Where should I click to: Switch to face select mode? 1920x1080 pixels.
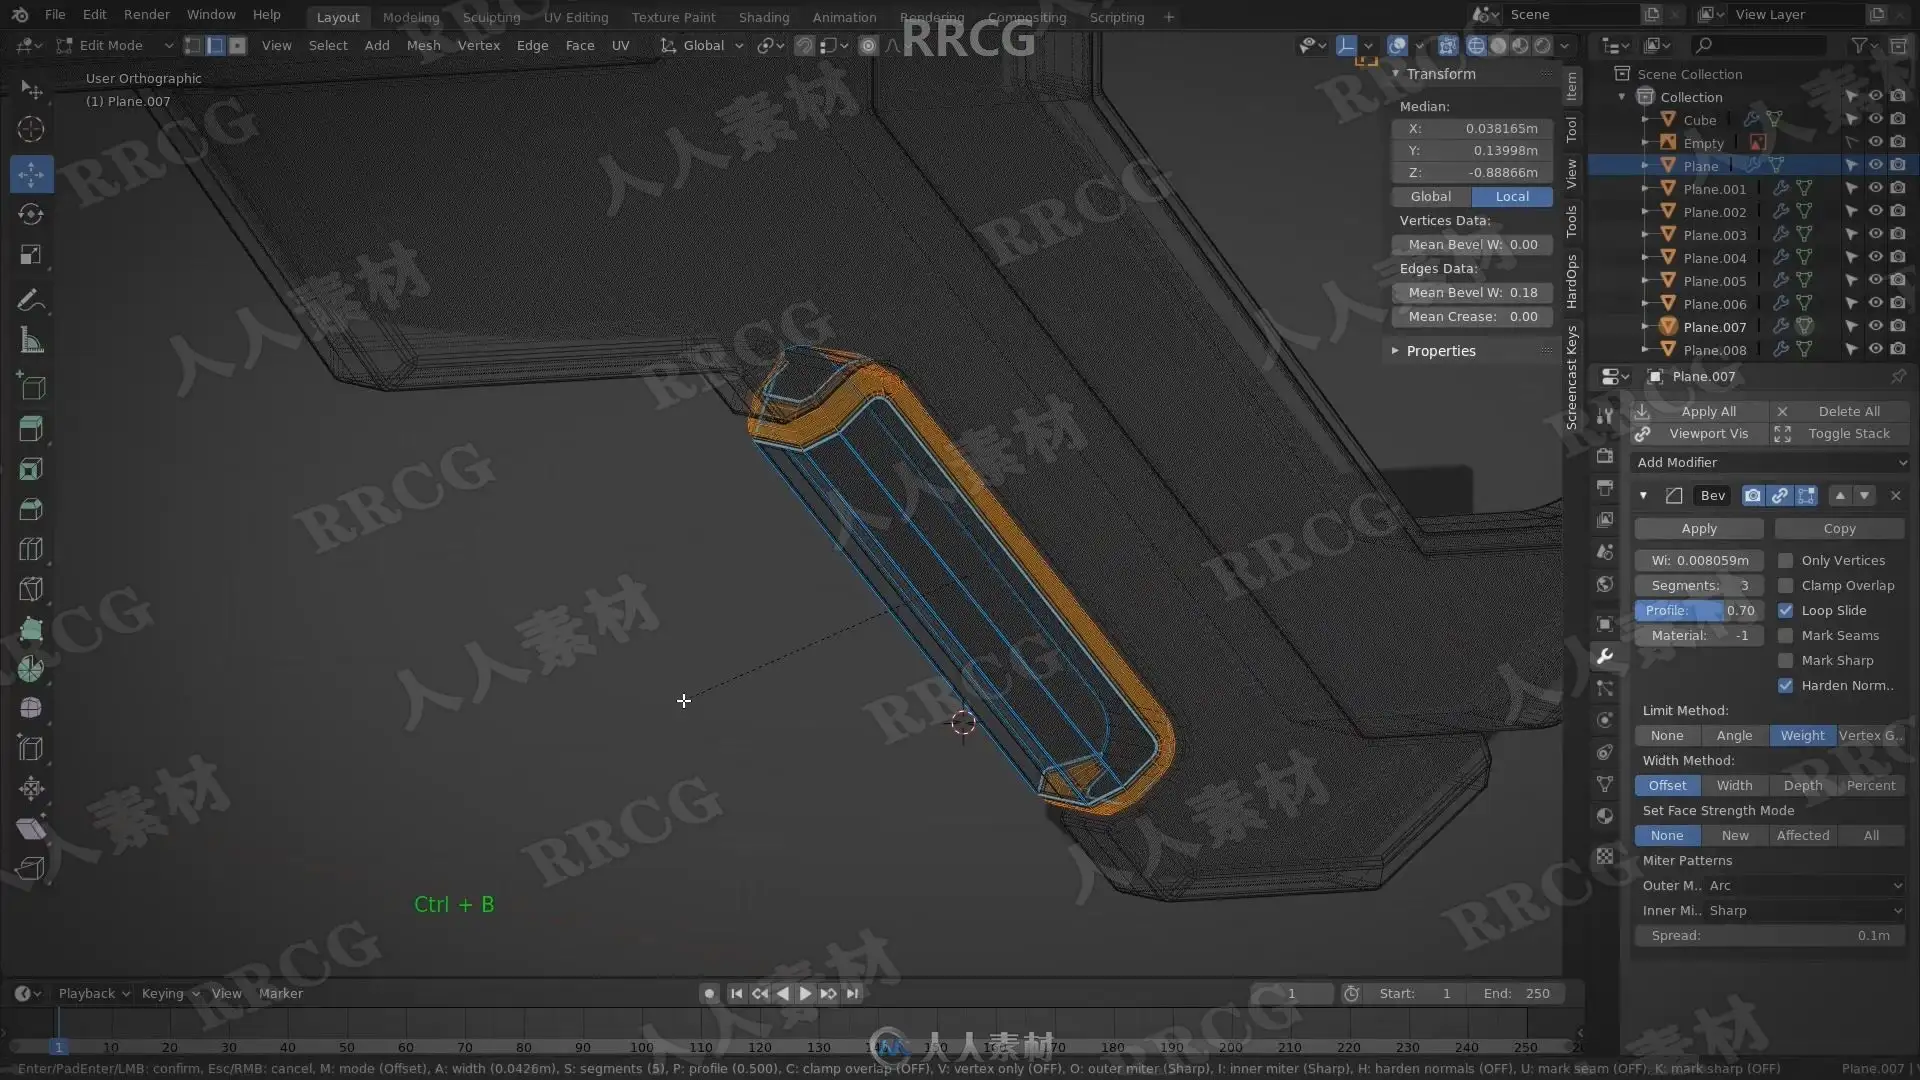pos(237,45)
